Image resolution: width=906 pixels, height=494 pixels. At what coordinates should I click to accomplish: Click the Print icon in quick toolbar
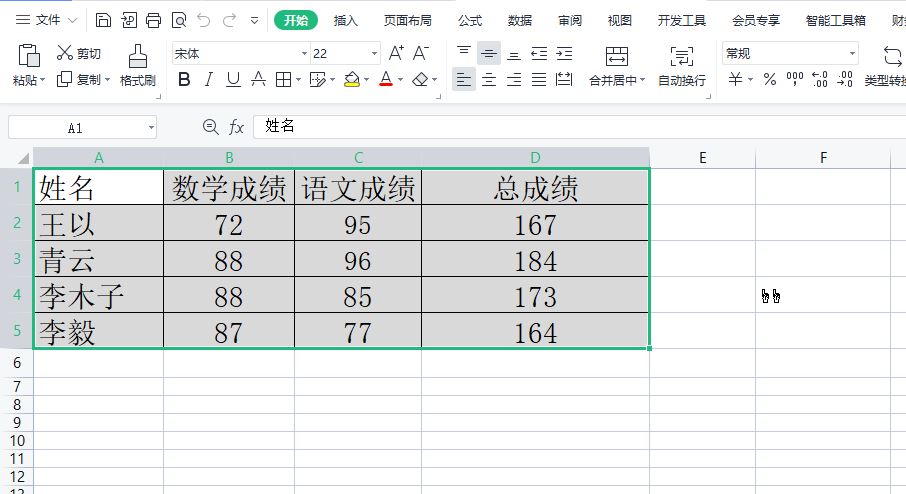click(153, 20)
